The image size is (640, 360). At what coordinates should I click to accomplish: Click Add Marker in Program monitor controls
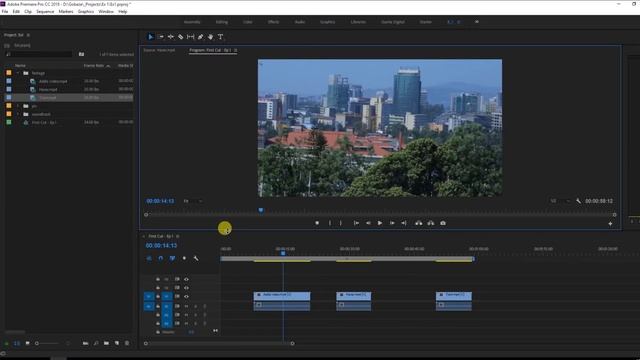click(x=317, y=223)
